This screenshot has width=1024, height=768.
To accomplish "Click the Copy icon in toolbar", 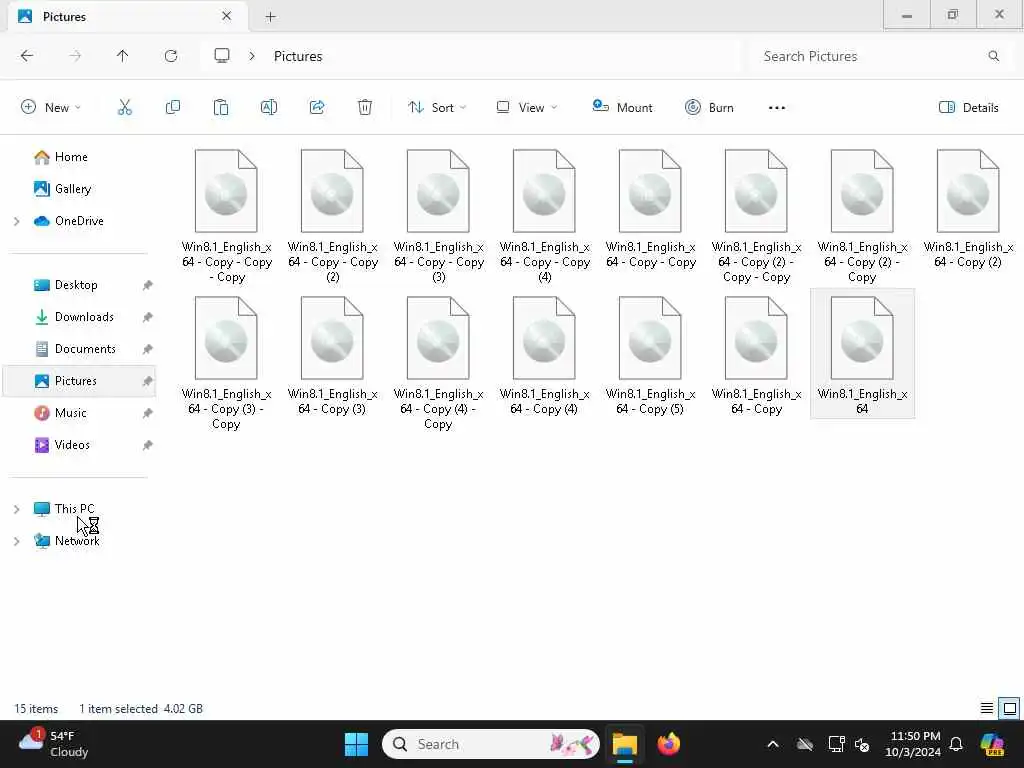I will 173,108.
